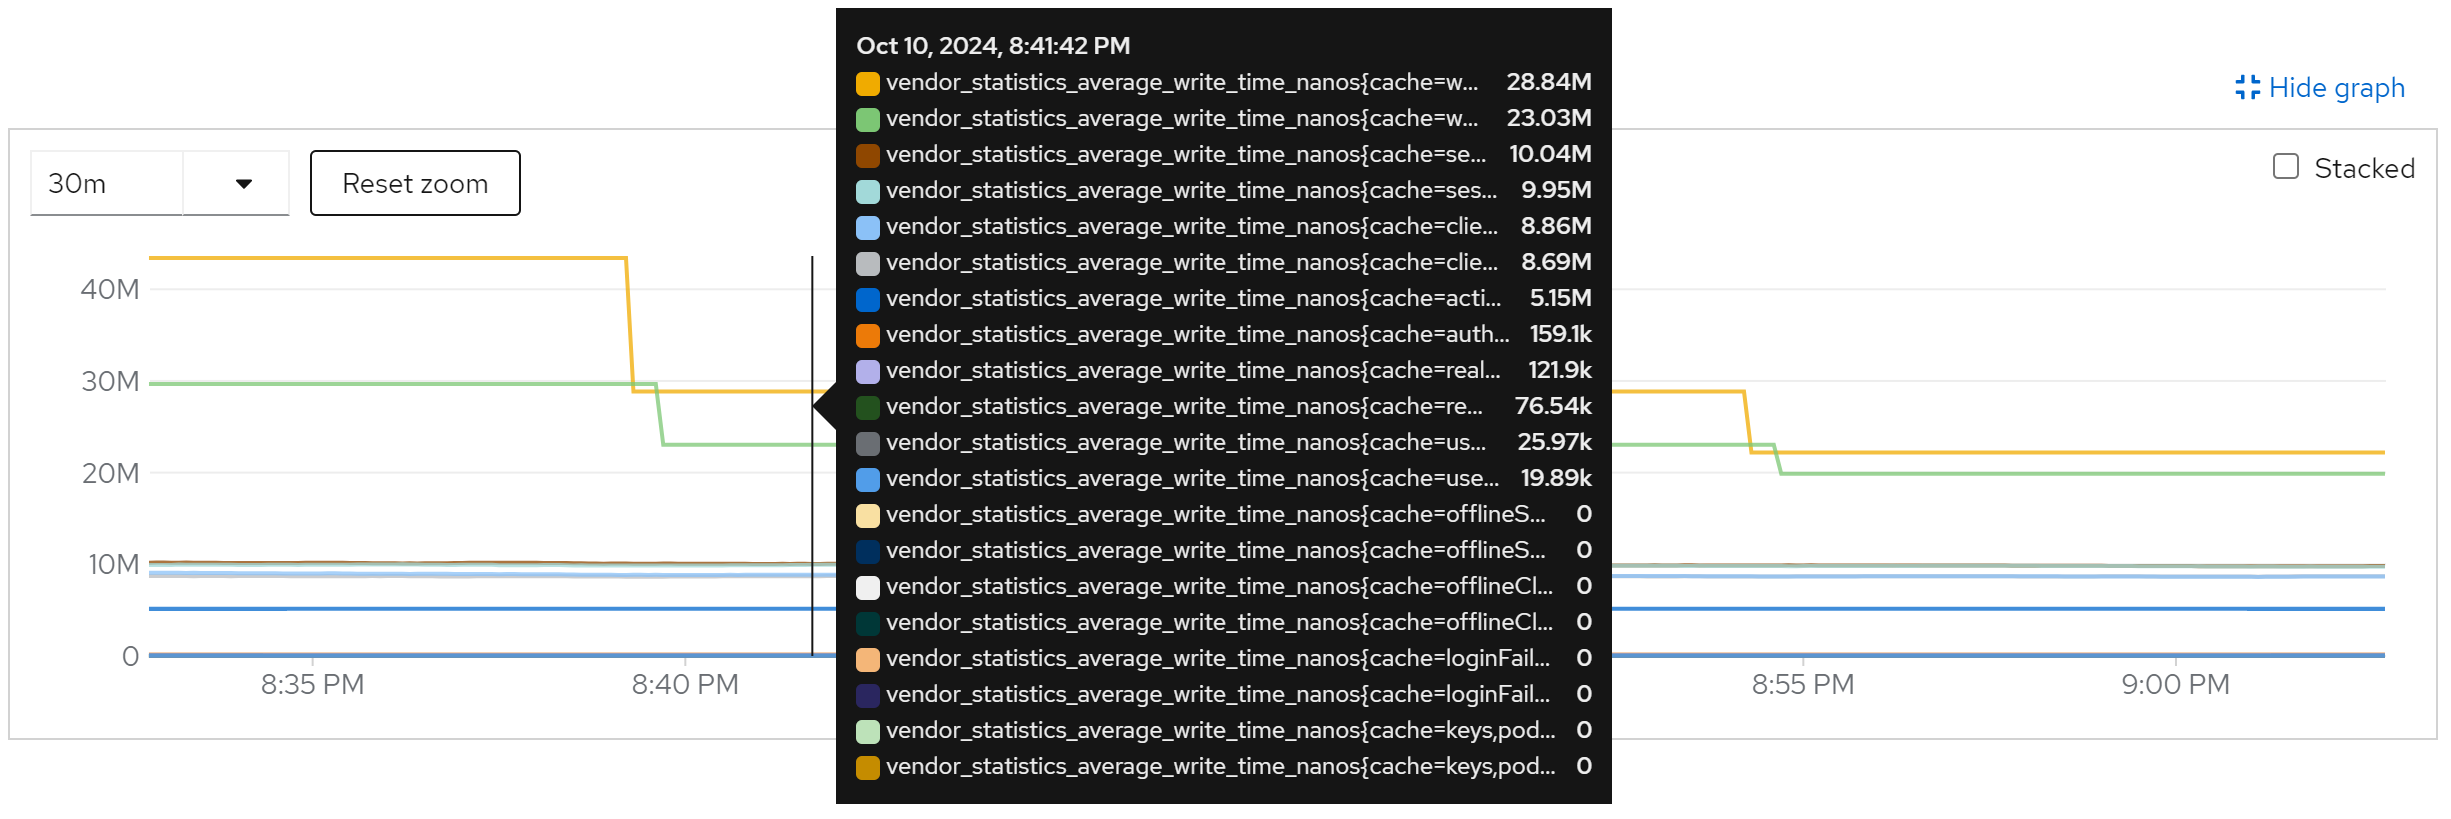Click the 30m time span input field

107,183
